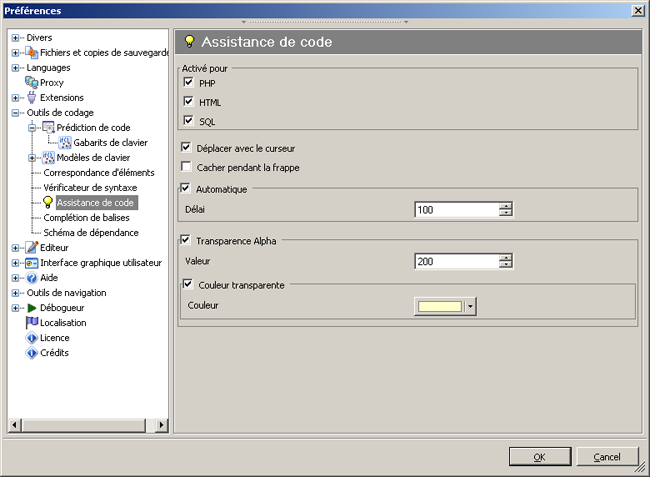The image size is (650, 477).
Task: Expand the Divers tree node
Action: [16, 38]
